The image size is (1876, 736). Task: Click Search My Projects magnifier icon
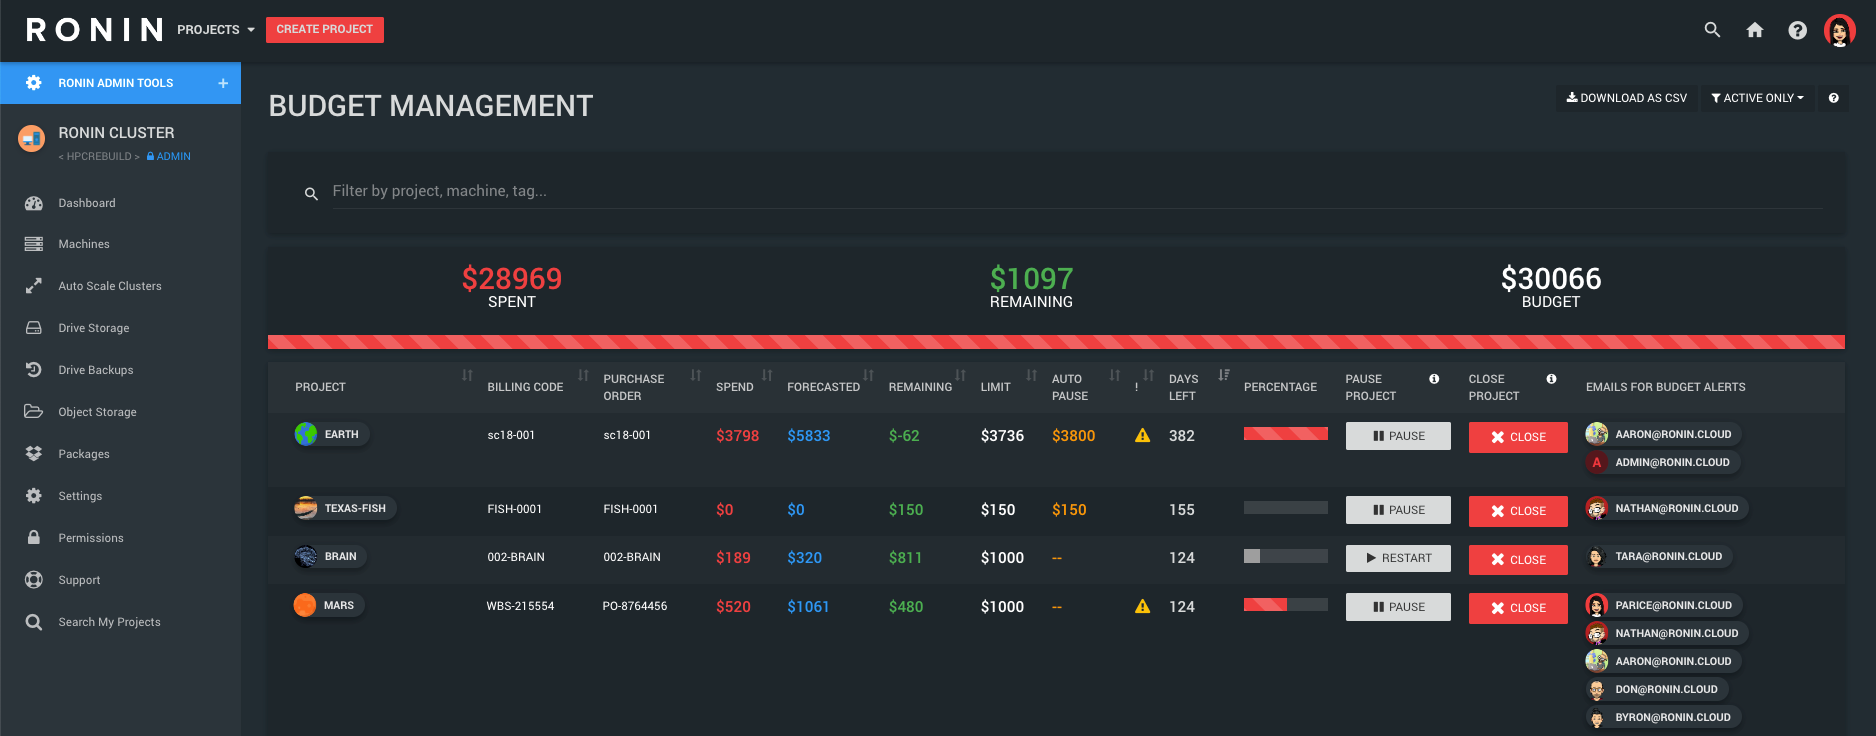[x=34, y=622]
